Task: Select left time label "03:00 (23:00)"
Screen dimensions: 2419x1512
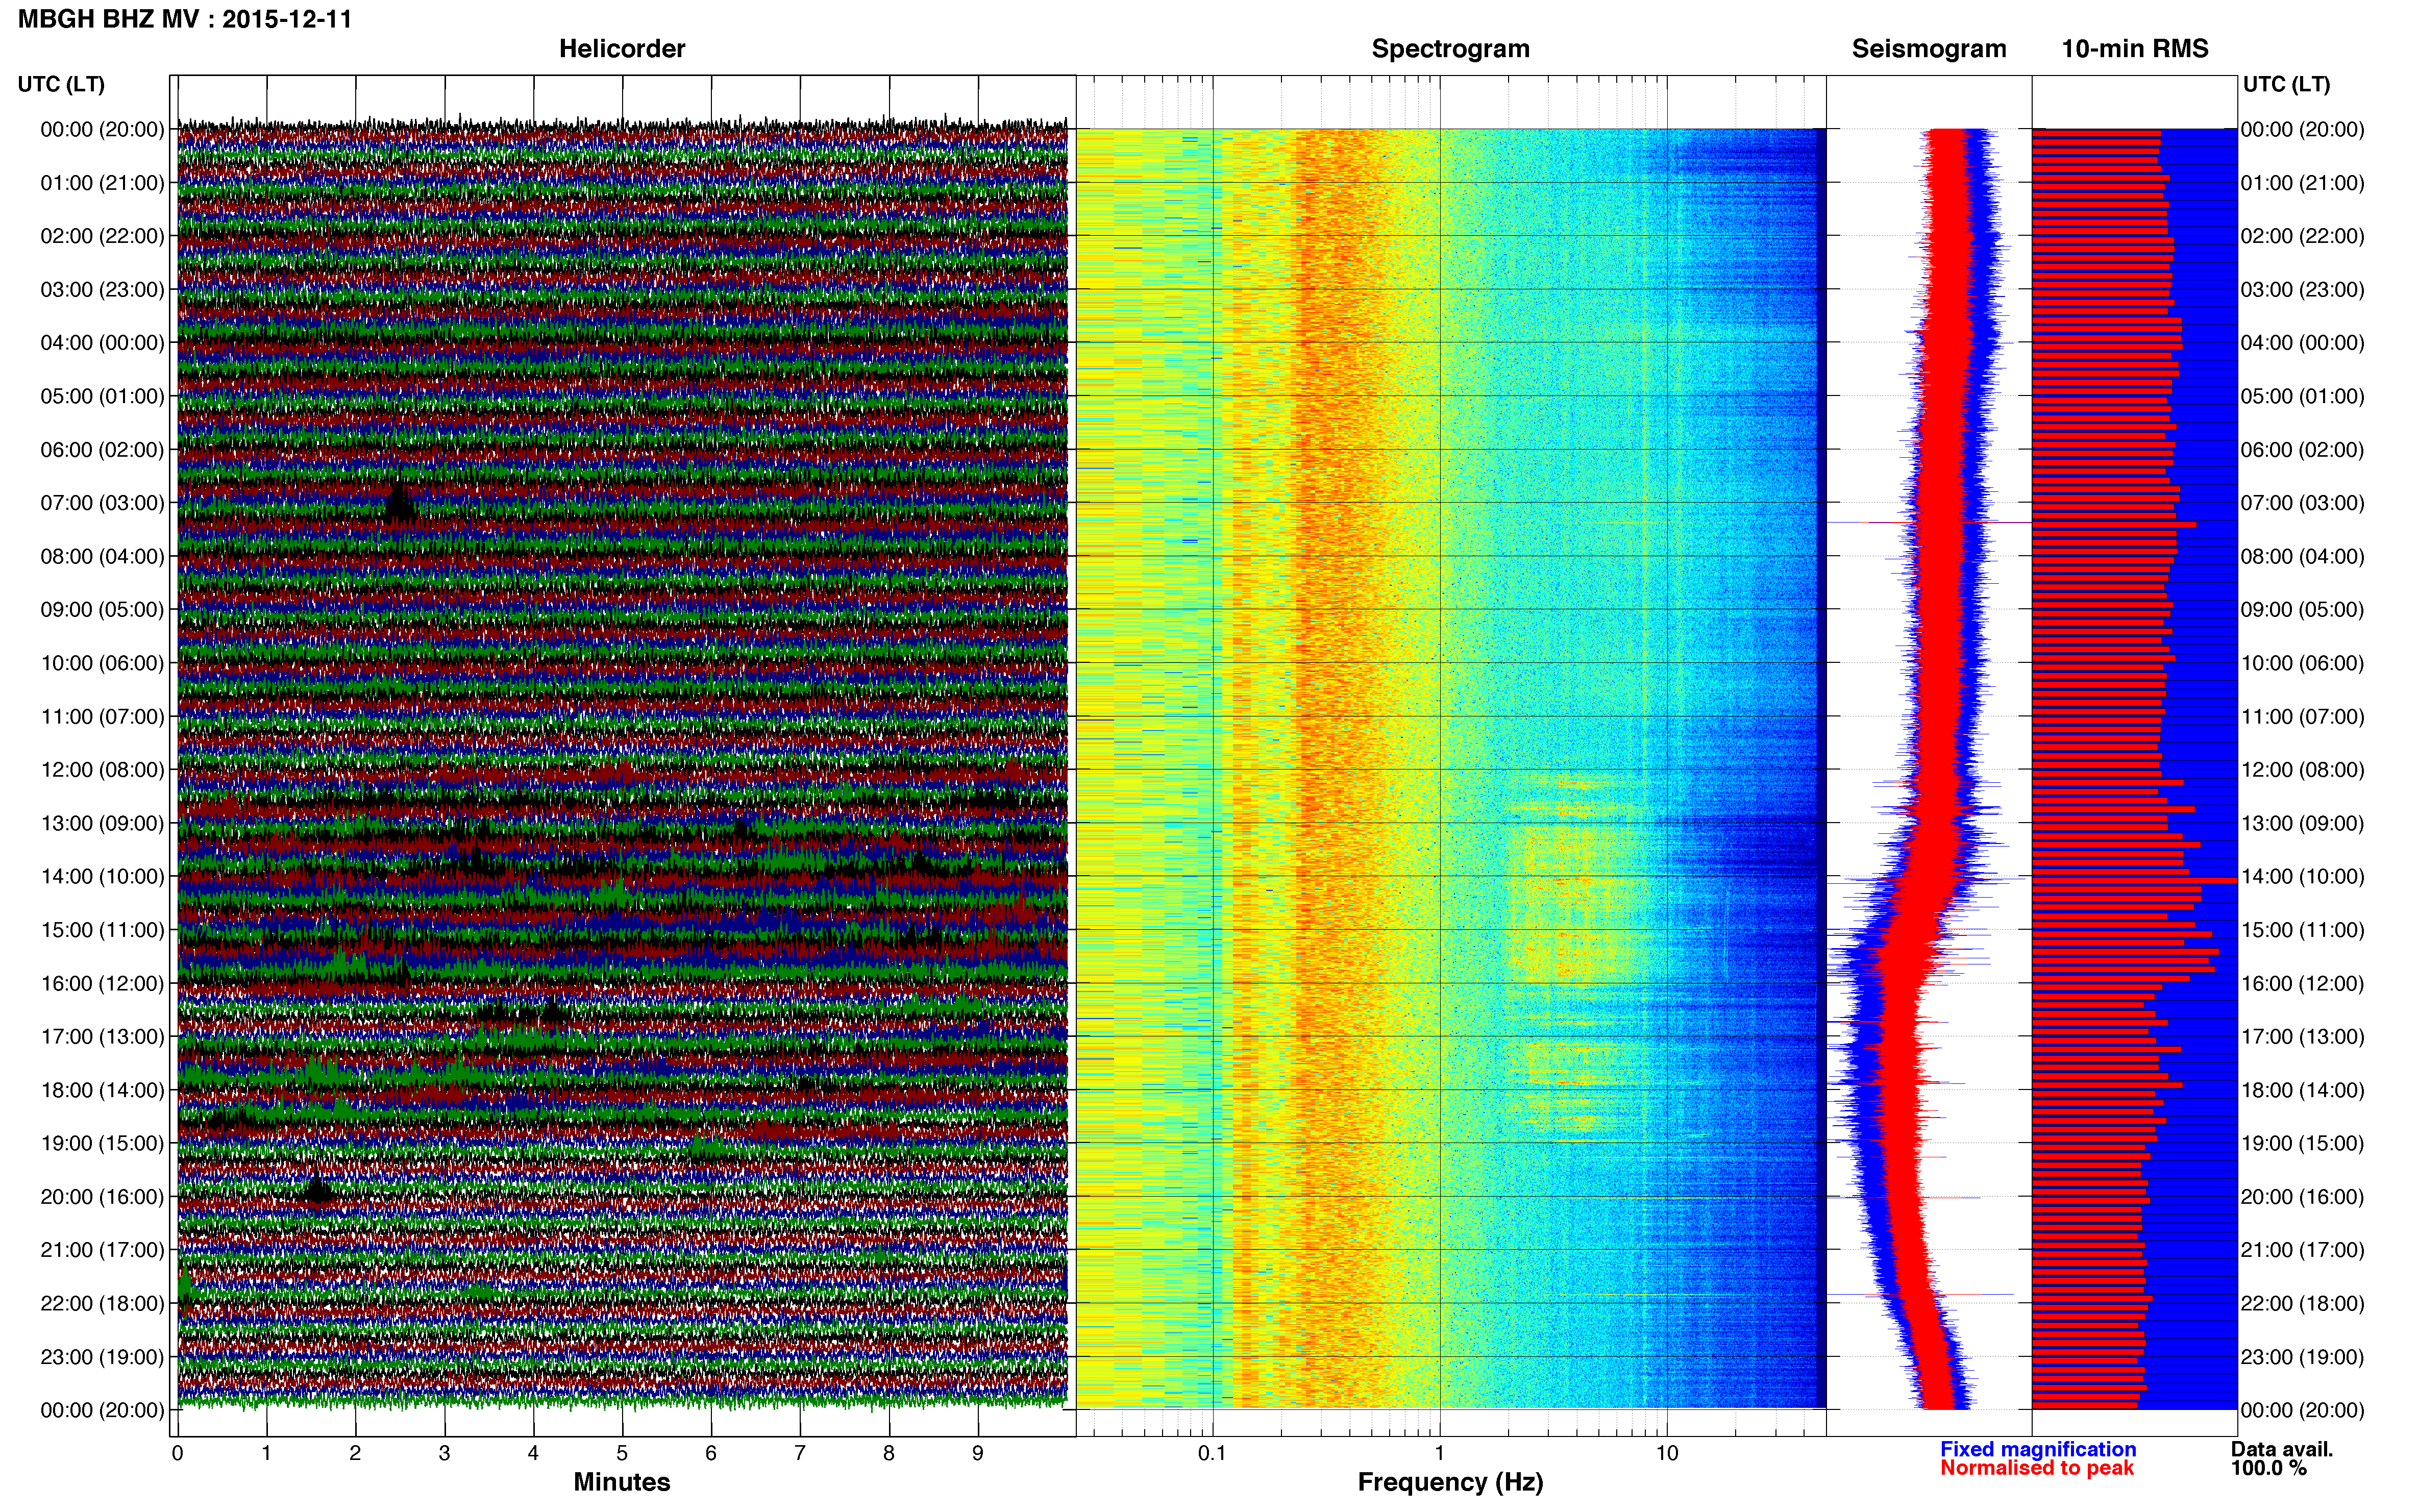Action: (102, 290)
